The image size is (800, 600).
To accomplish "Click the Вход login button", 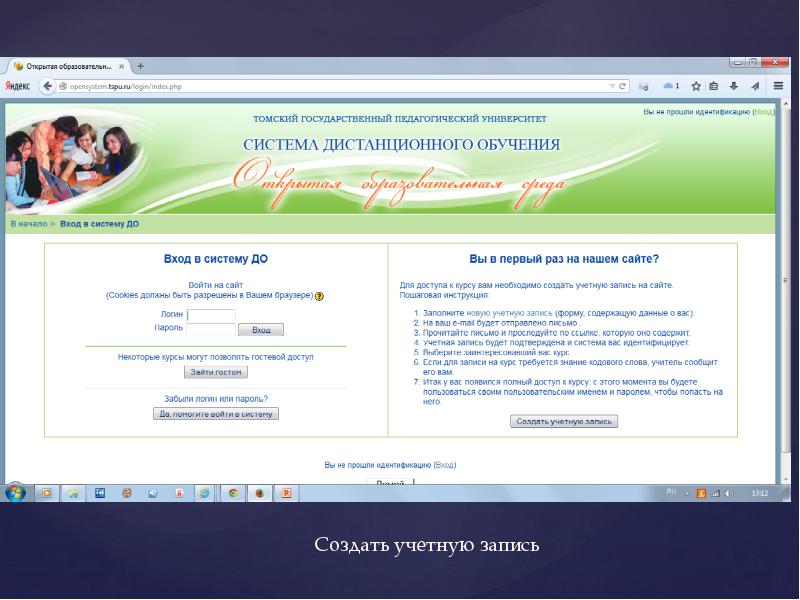I will point(261,329).
